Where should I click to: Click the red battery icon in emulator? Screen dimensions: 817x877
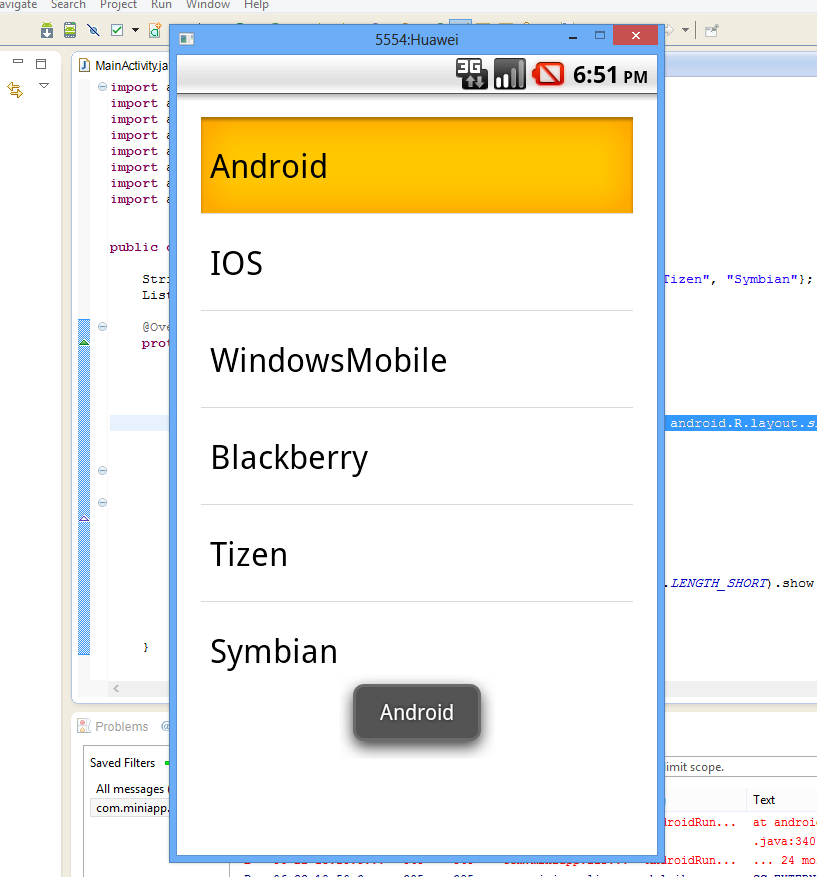click(548, 74)
